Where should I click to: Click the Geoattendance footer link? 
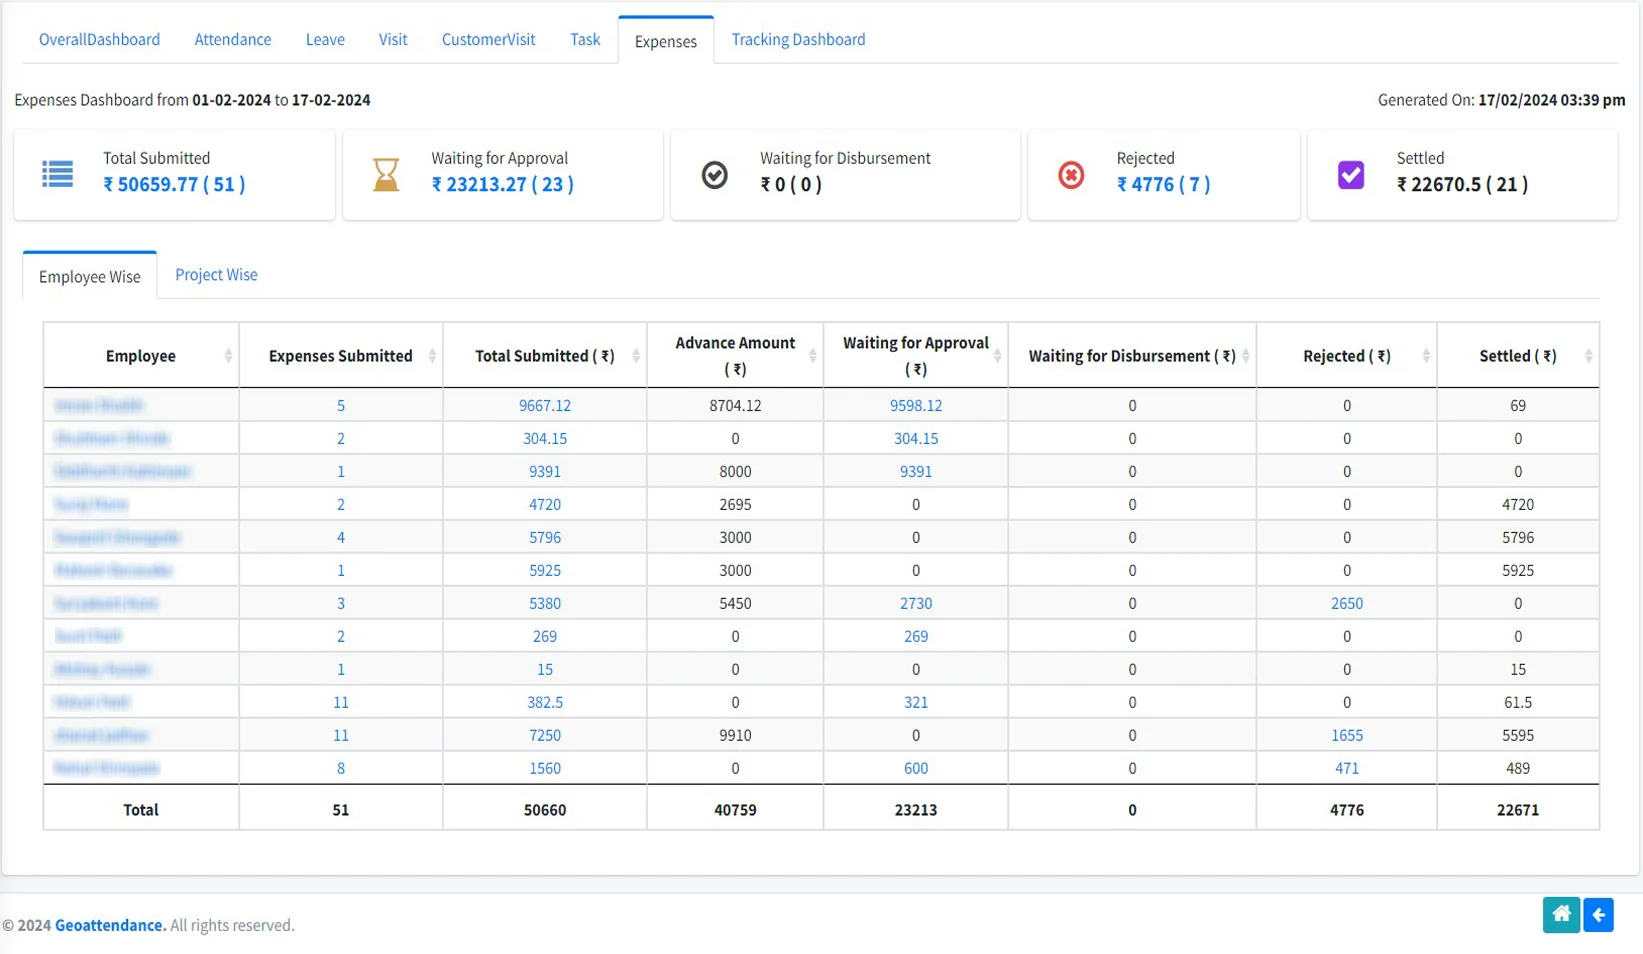(x=110, y=925)
